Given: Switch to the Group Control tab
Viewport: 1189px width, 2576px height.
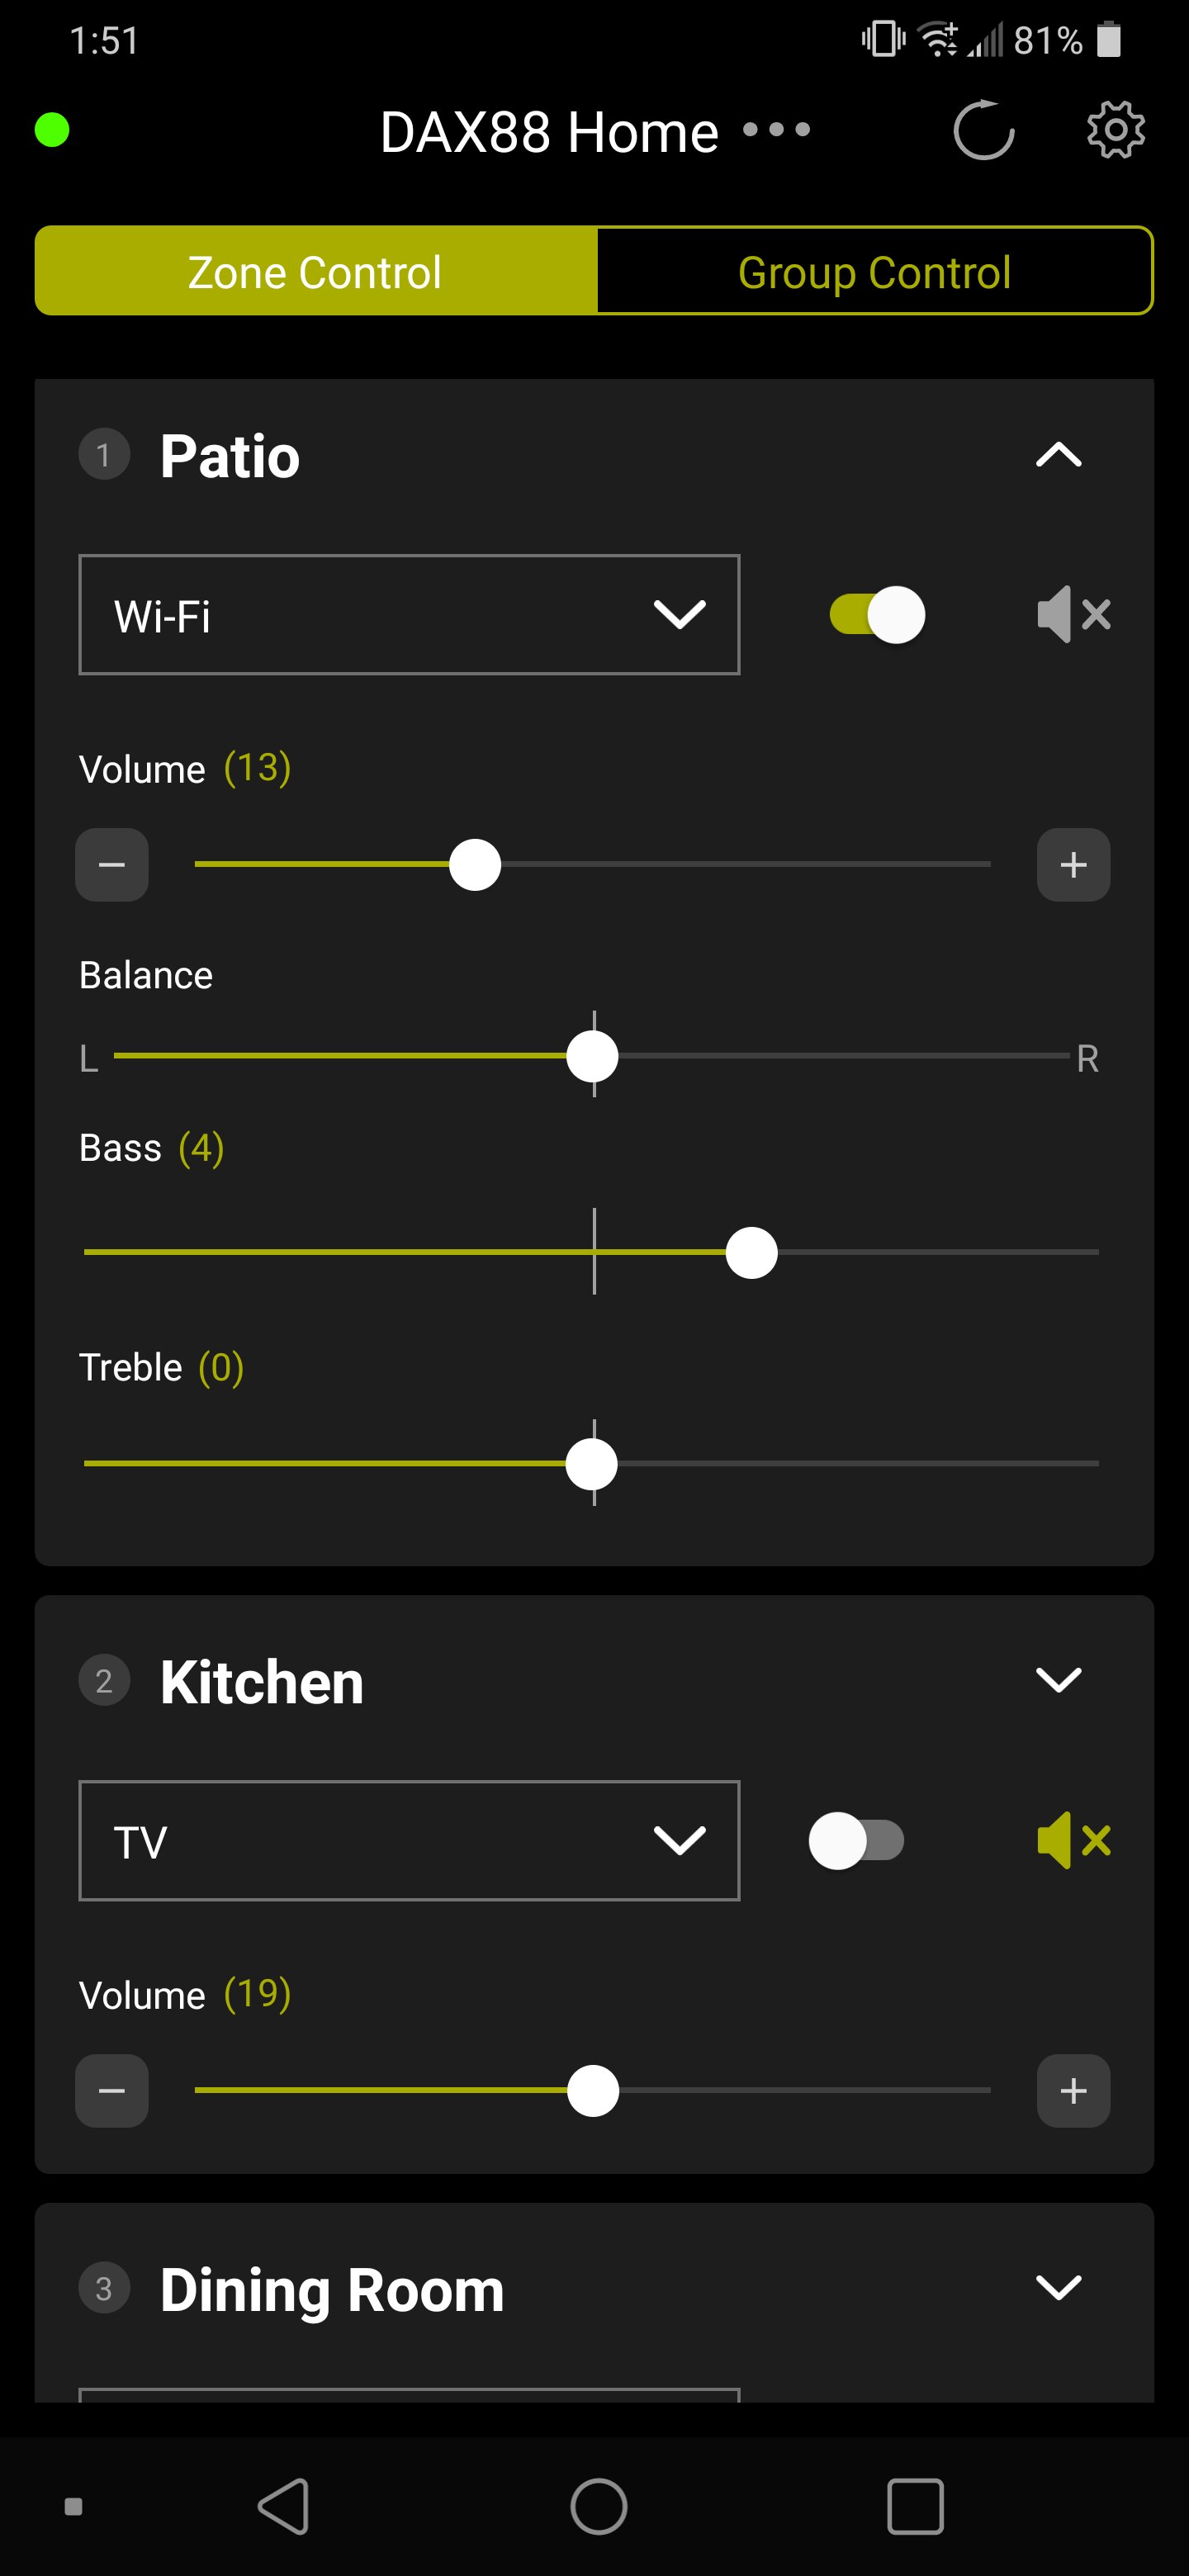Looking at the screenshot, I should pyautogui.click(x=874, y=272).
